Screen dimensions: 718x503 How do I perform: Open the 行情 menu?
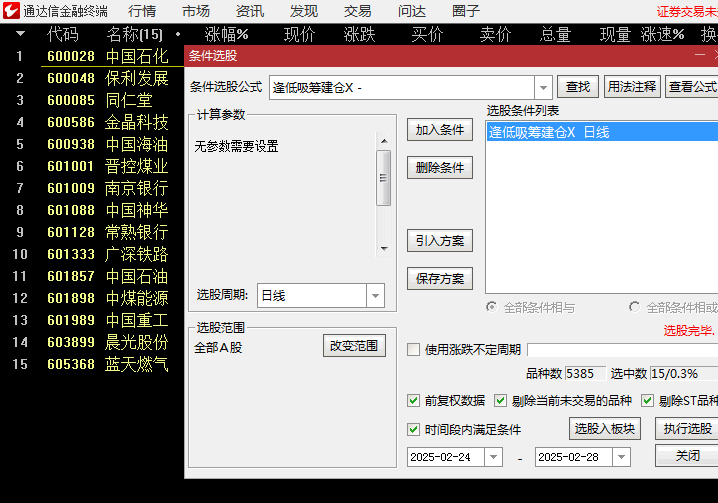tap(141, 11)
